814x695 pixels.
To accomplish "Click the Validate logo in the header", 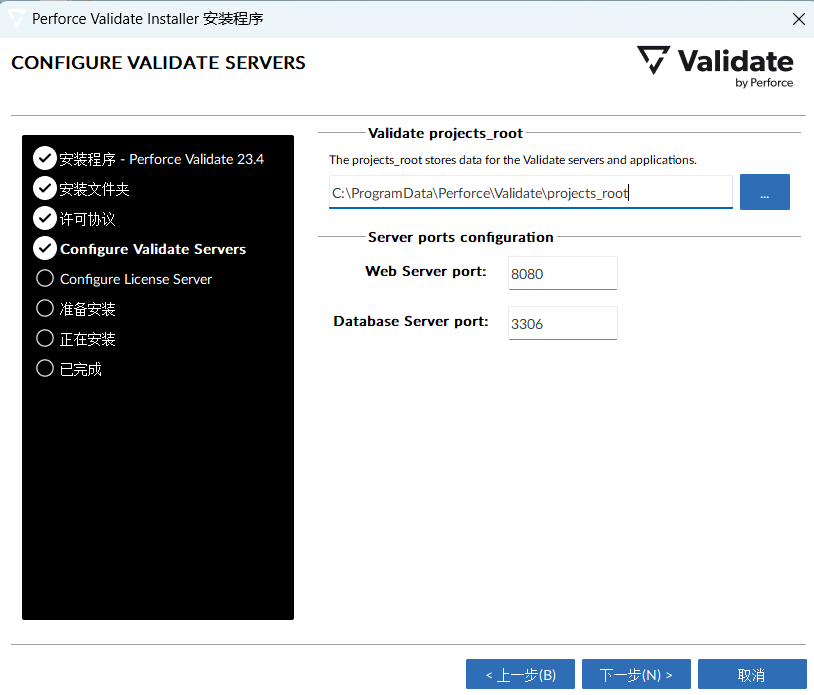I will pos(714,65).
